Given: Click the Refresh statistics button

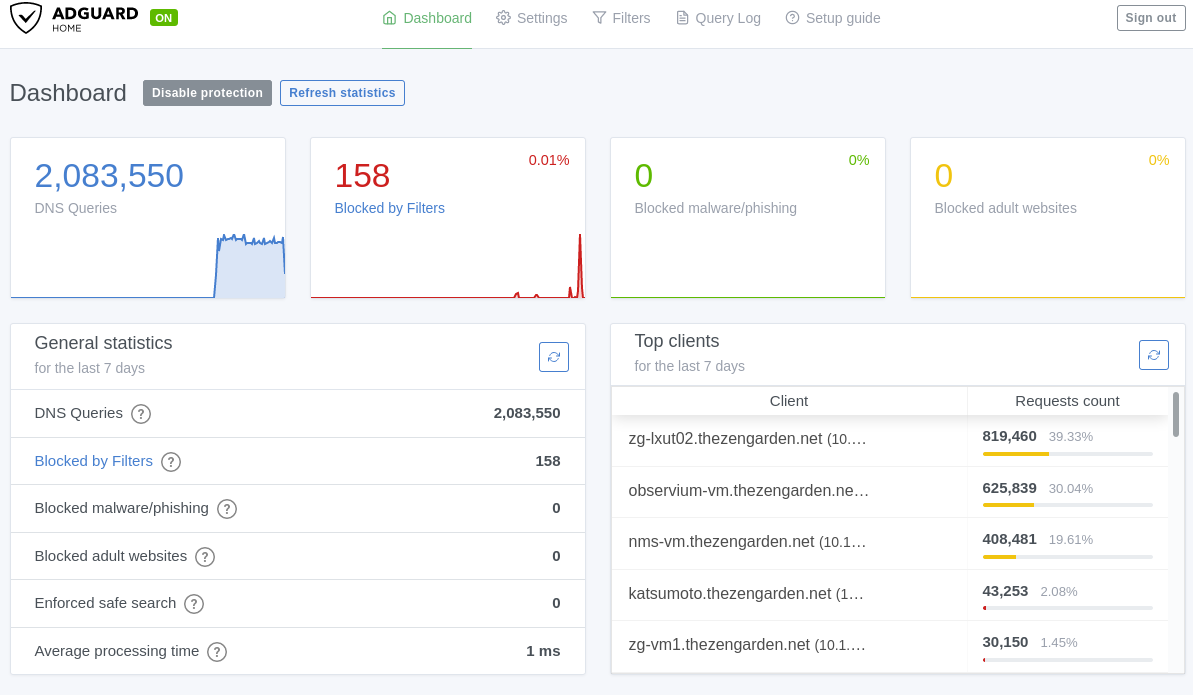Looking at the screenshot, I should 342,93.
